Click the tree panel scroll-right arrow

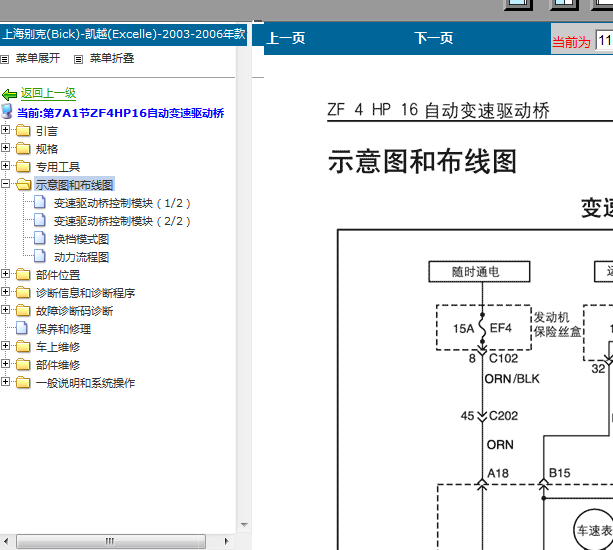(x=226, y=541)
